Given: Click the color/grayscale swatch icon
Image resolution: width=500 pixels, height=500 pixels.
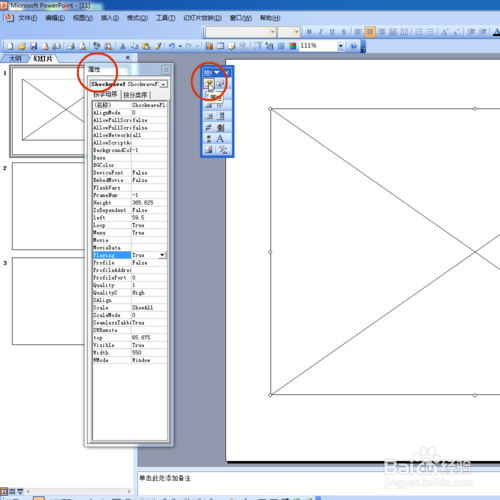Looking at the screenshot, I should (292, 46).
